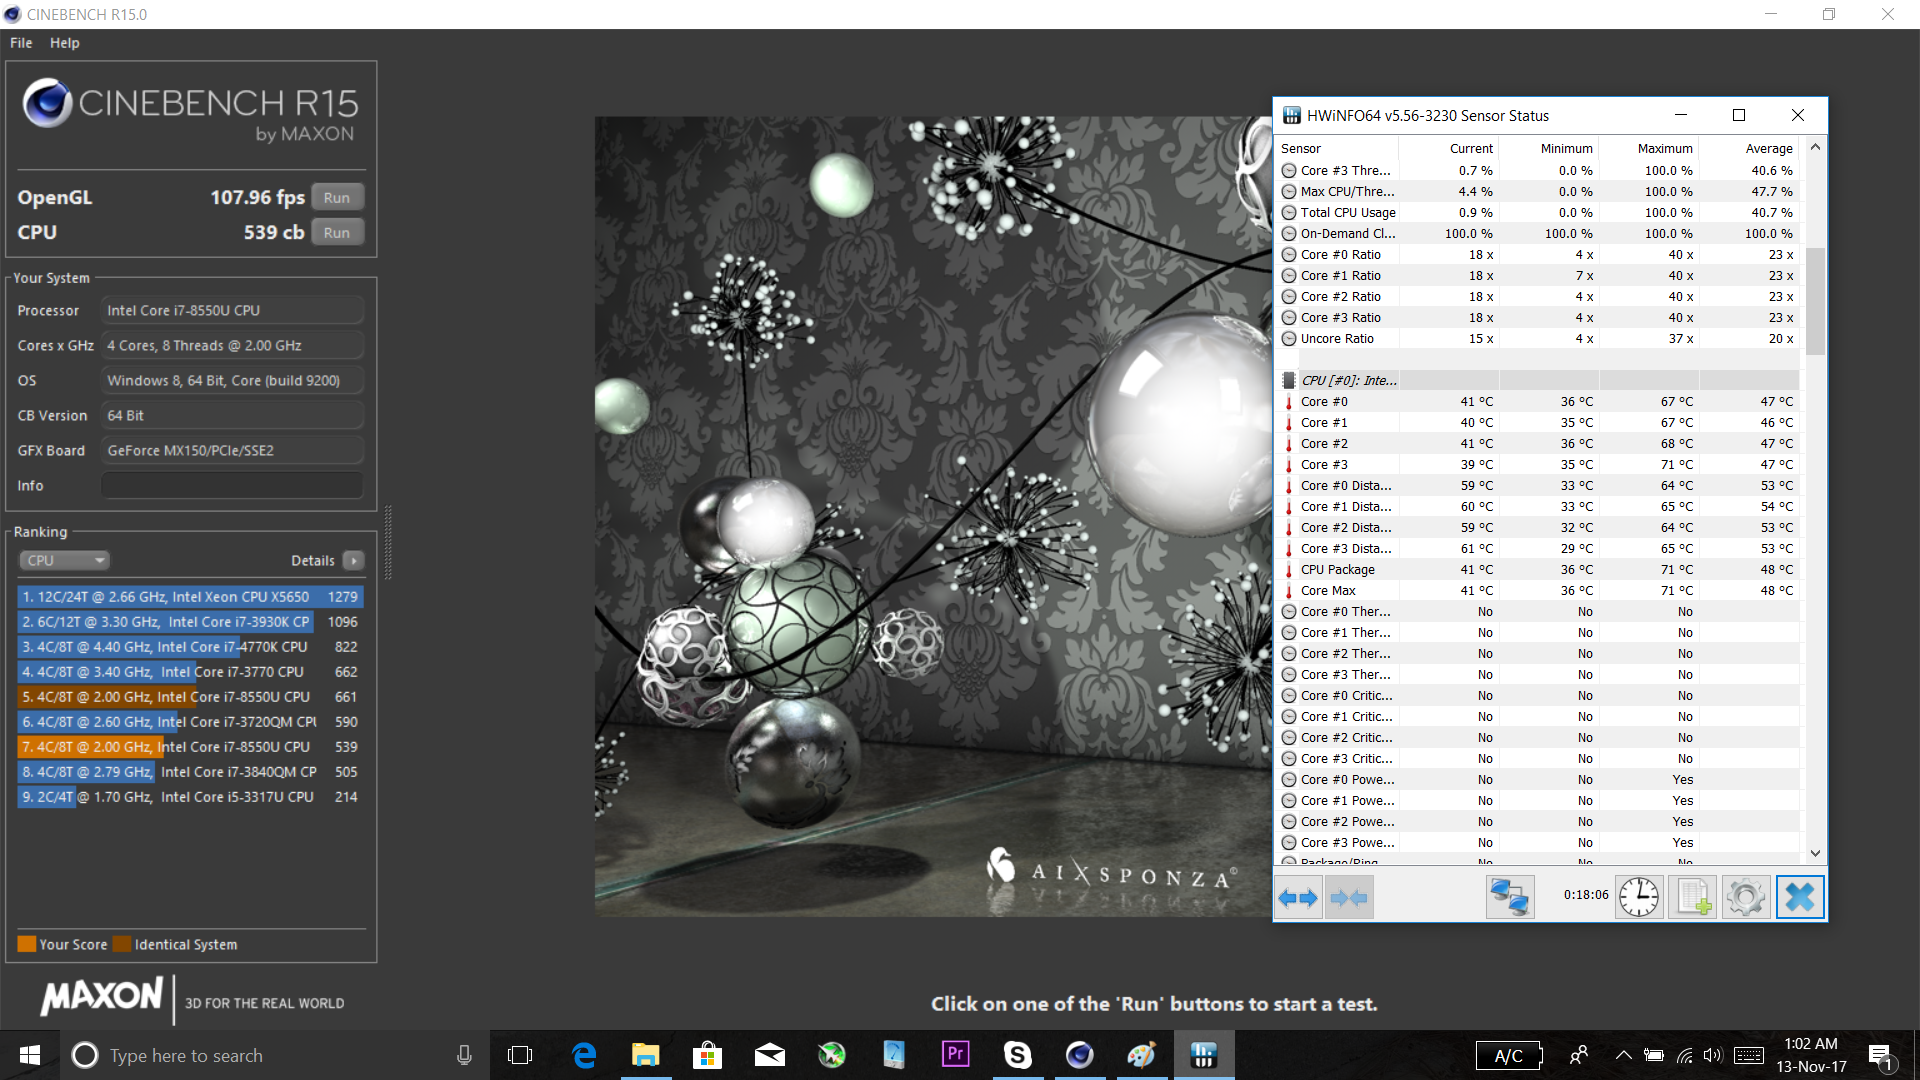Show hidden system tray icons chevron

(1623, 1055)
